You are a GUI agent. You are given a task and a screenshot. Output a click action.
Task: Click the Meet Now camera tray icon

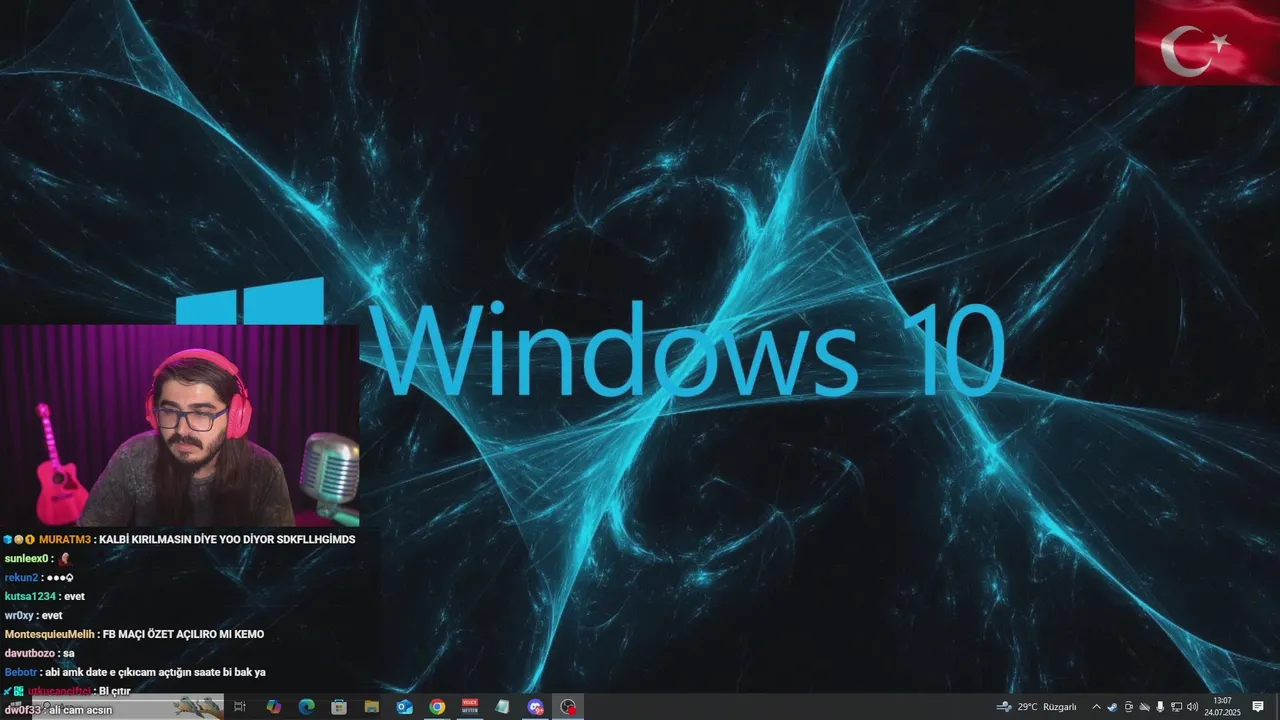tap(1129, 707)
